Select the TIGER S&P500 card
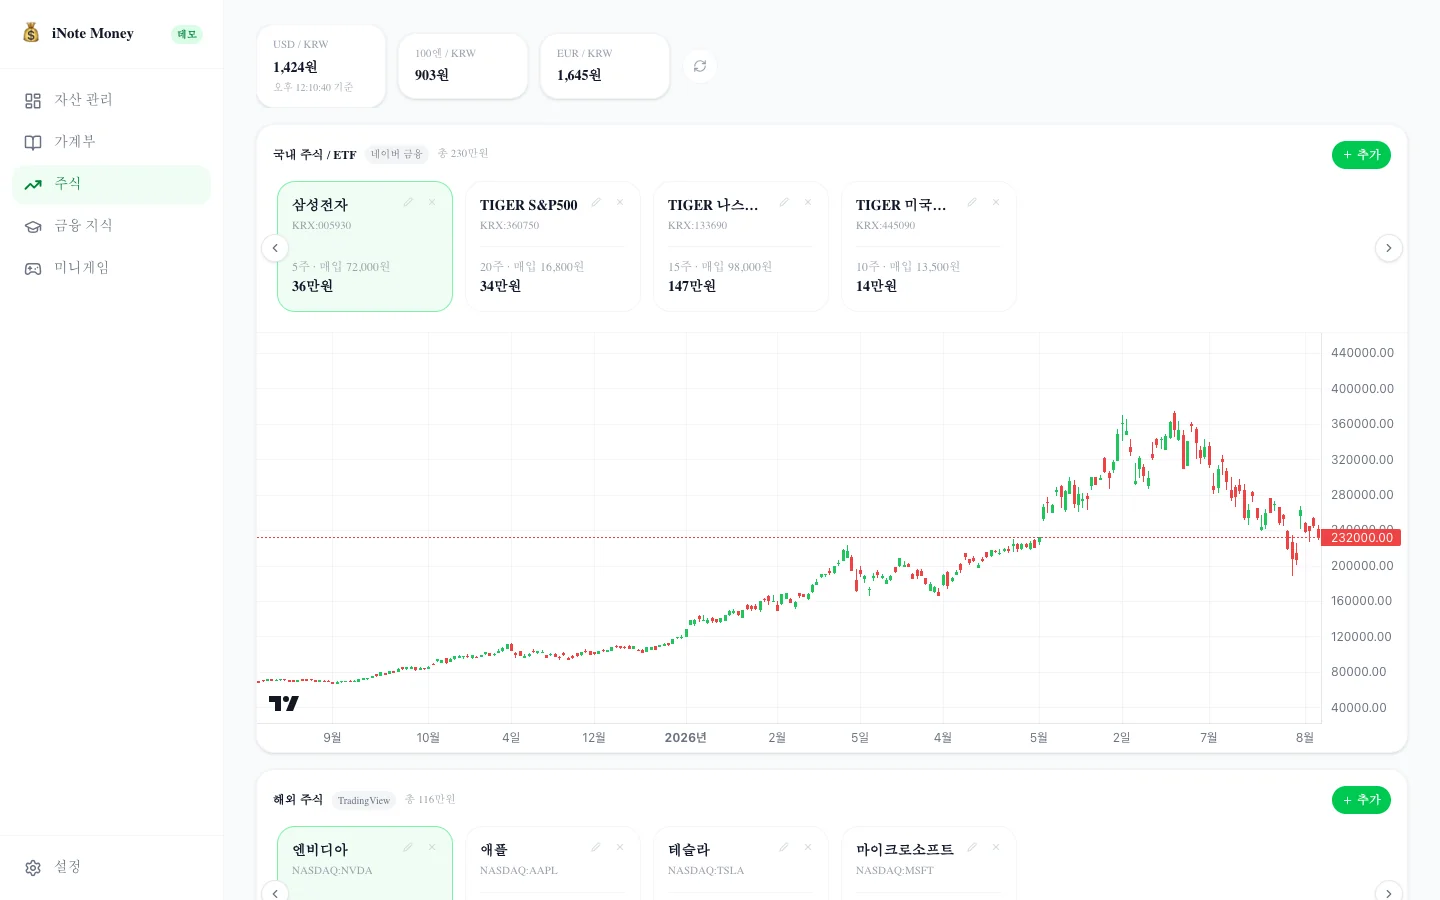This screenshot has height=900, width=1440. [x=553, y=246]
